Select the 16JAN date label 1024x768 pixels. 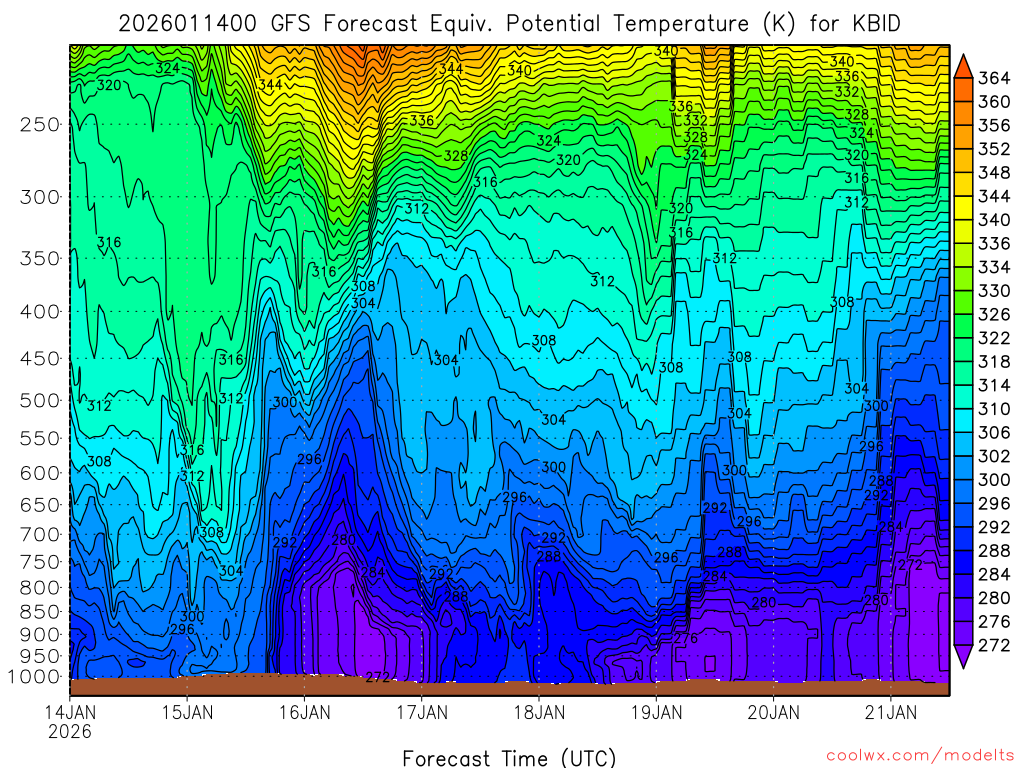pyautogui.click(x=305, y=712)
